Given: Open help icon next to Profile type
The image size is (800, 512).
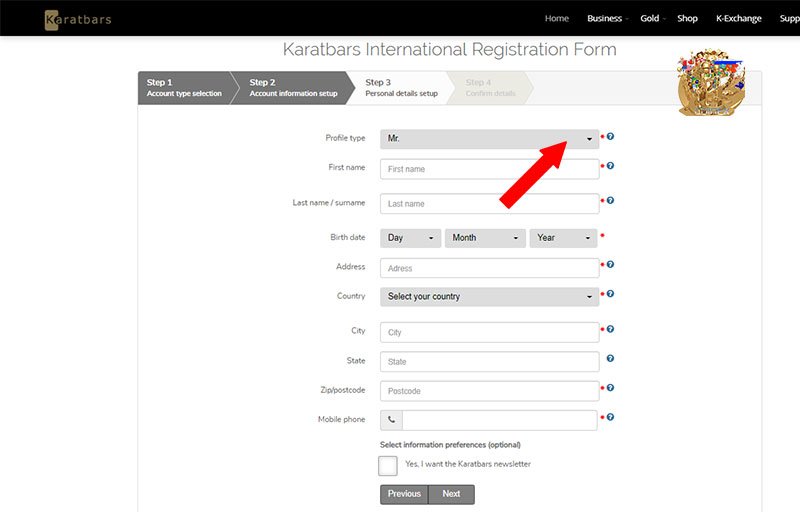Looking at the screenshot, I should pyautogui.click(x=610, y=137).
